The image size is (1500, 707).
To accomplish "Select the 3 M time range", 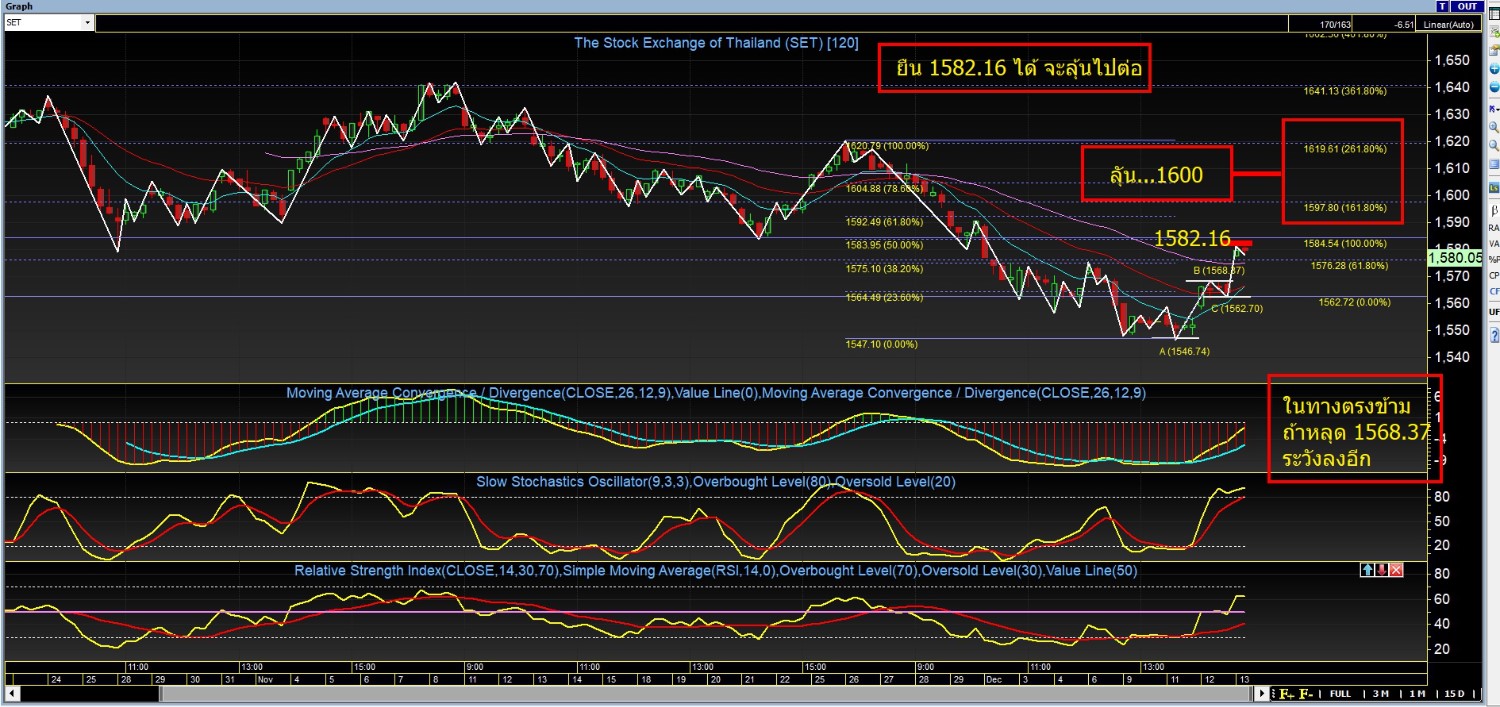I will coord(1379,693).
